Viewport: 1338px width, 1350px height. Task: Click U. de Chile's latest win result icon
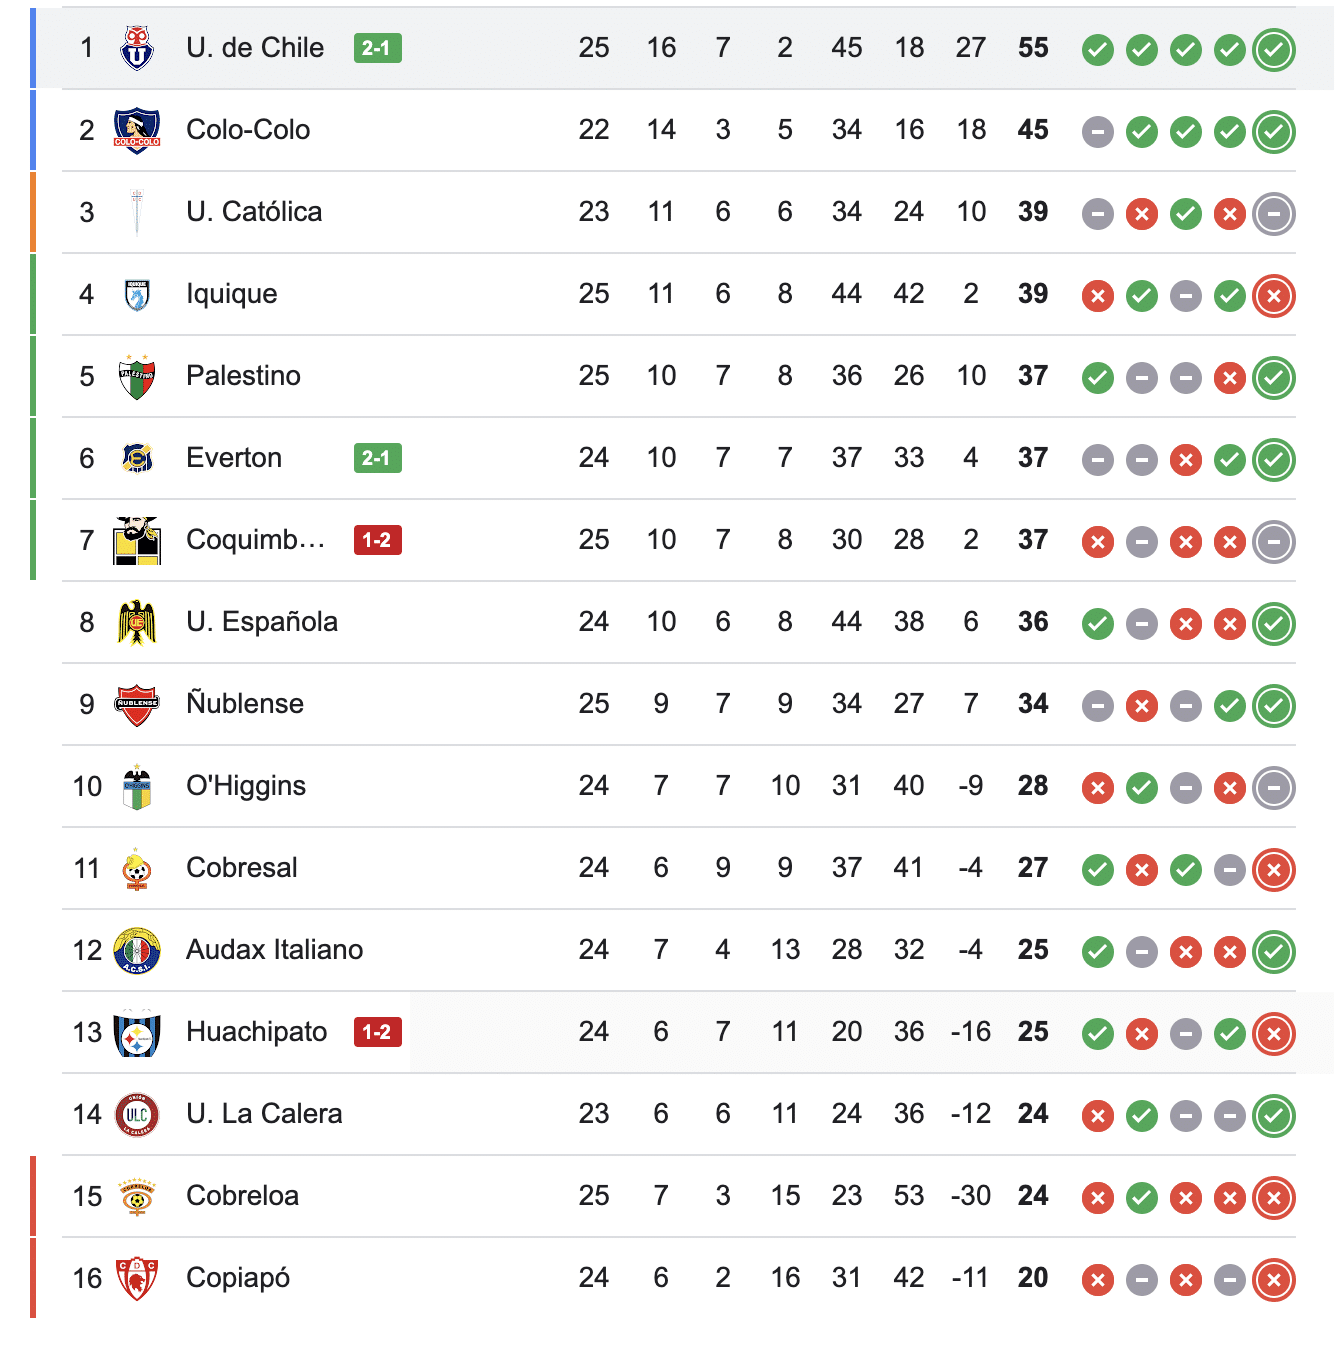[1274, 49]
